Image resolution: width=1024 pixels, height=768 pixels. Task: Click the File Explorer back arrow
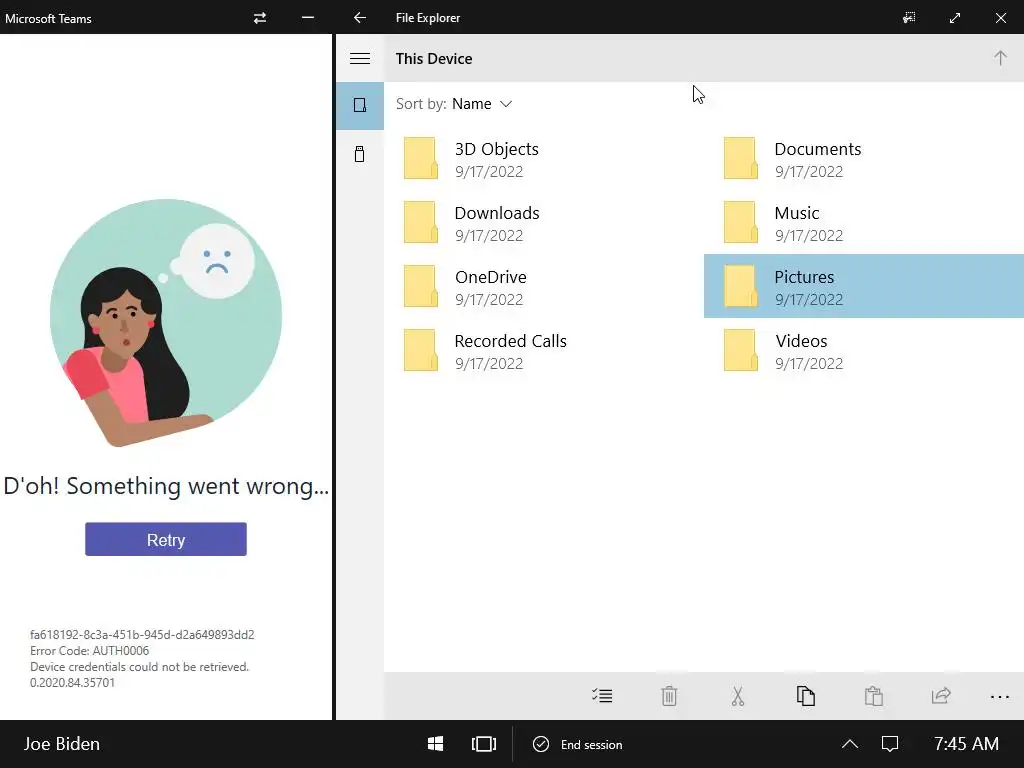coord(360,18)
